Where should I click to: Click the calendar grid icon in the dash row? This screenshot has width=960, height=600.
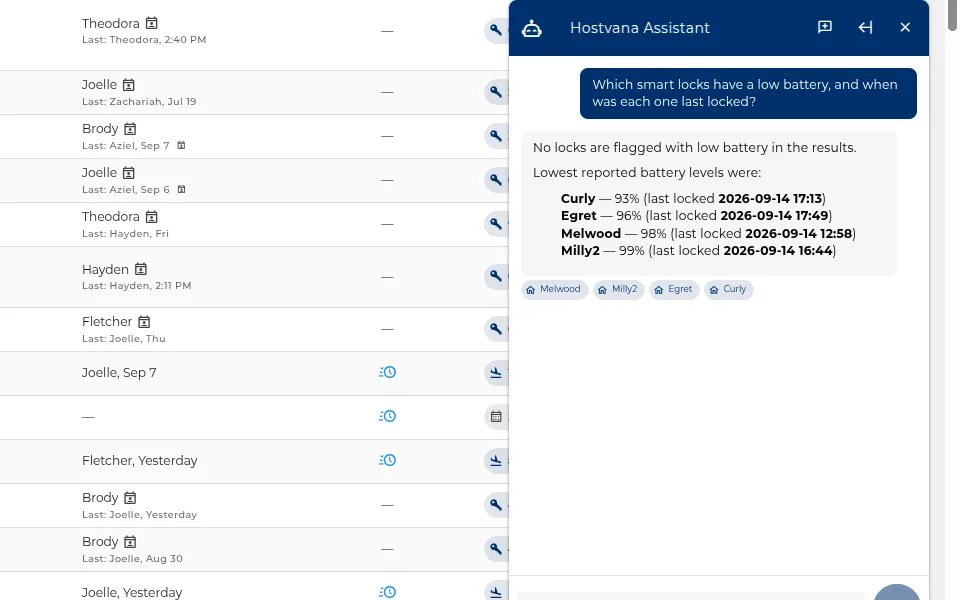(496, 417)
